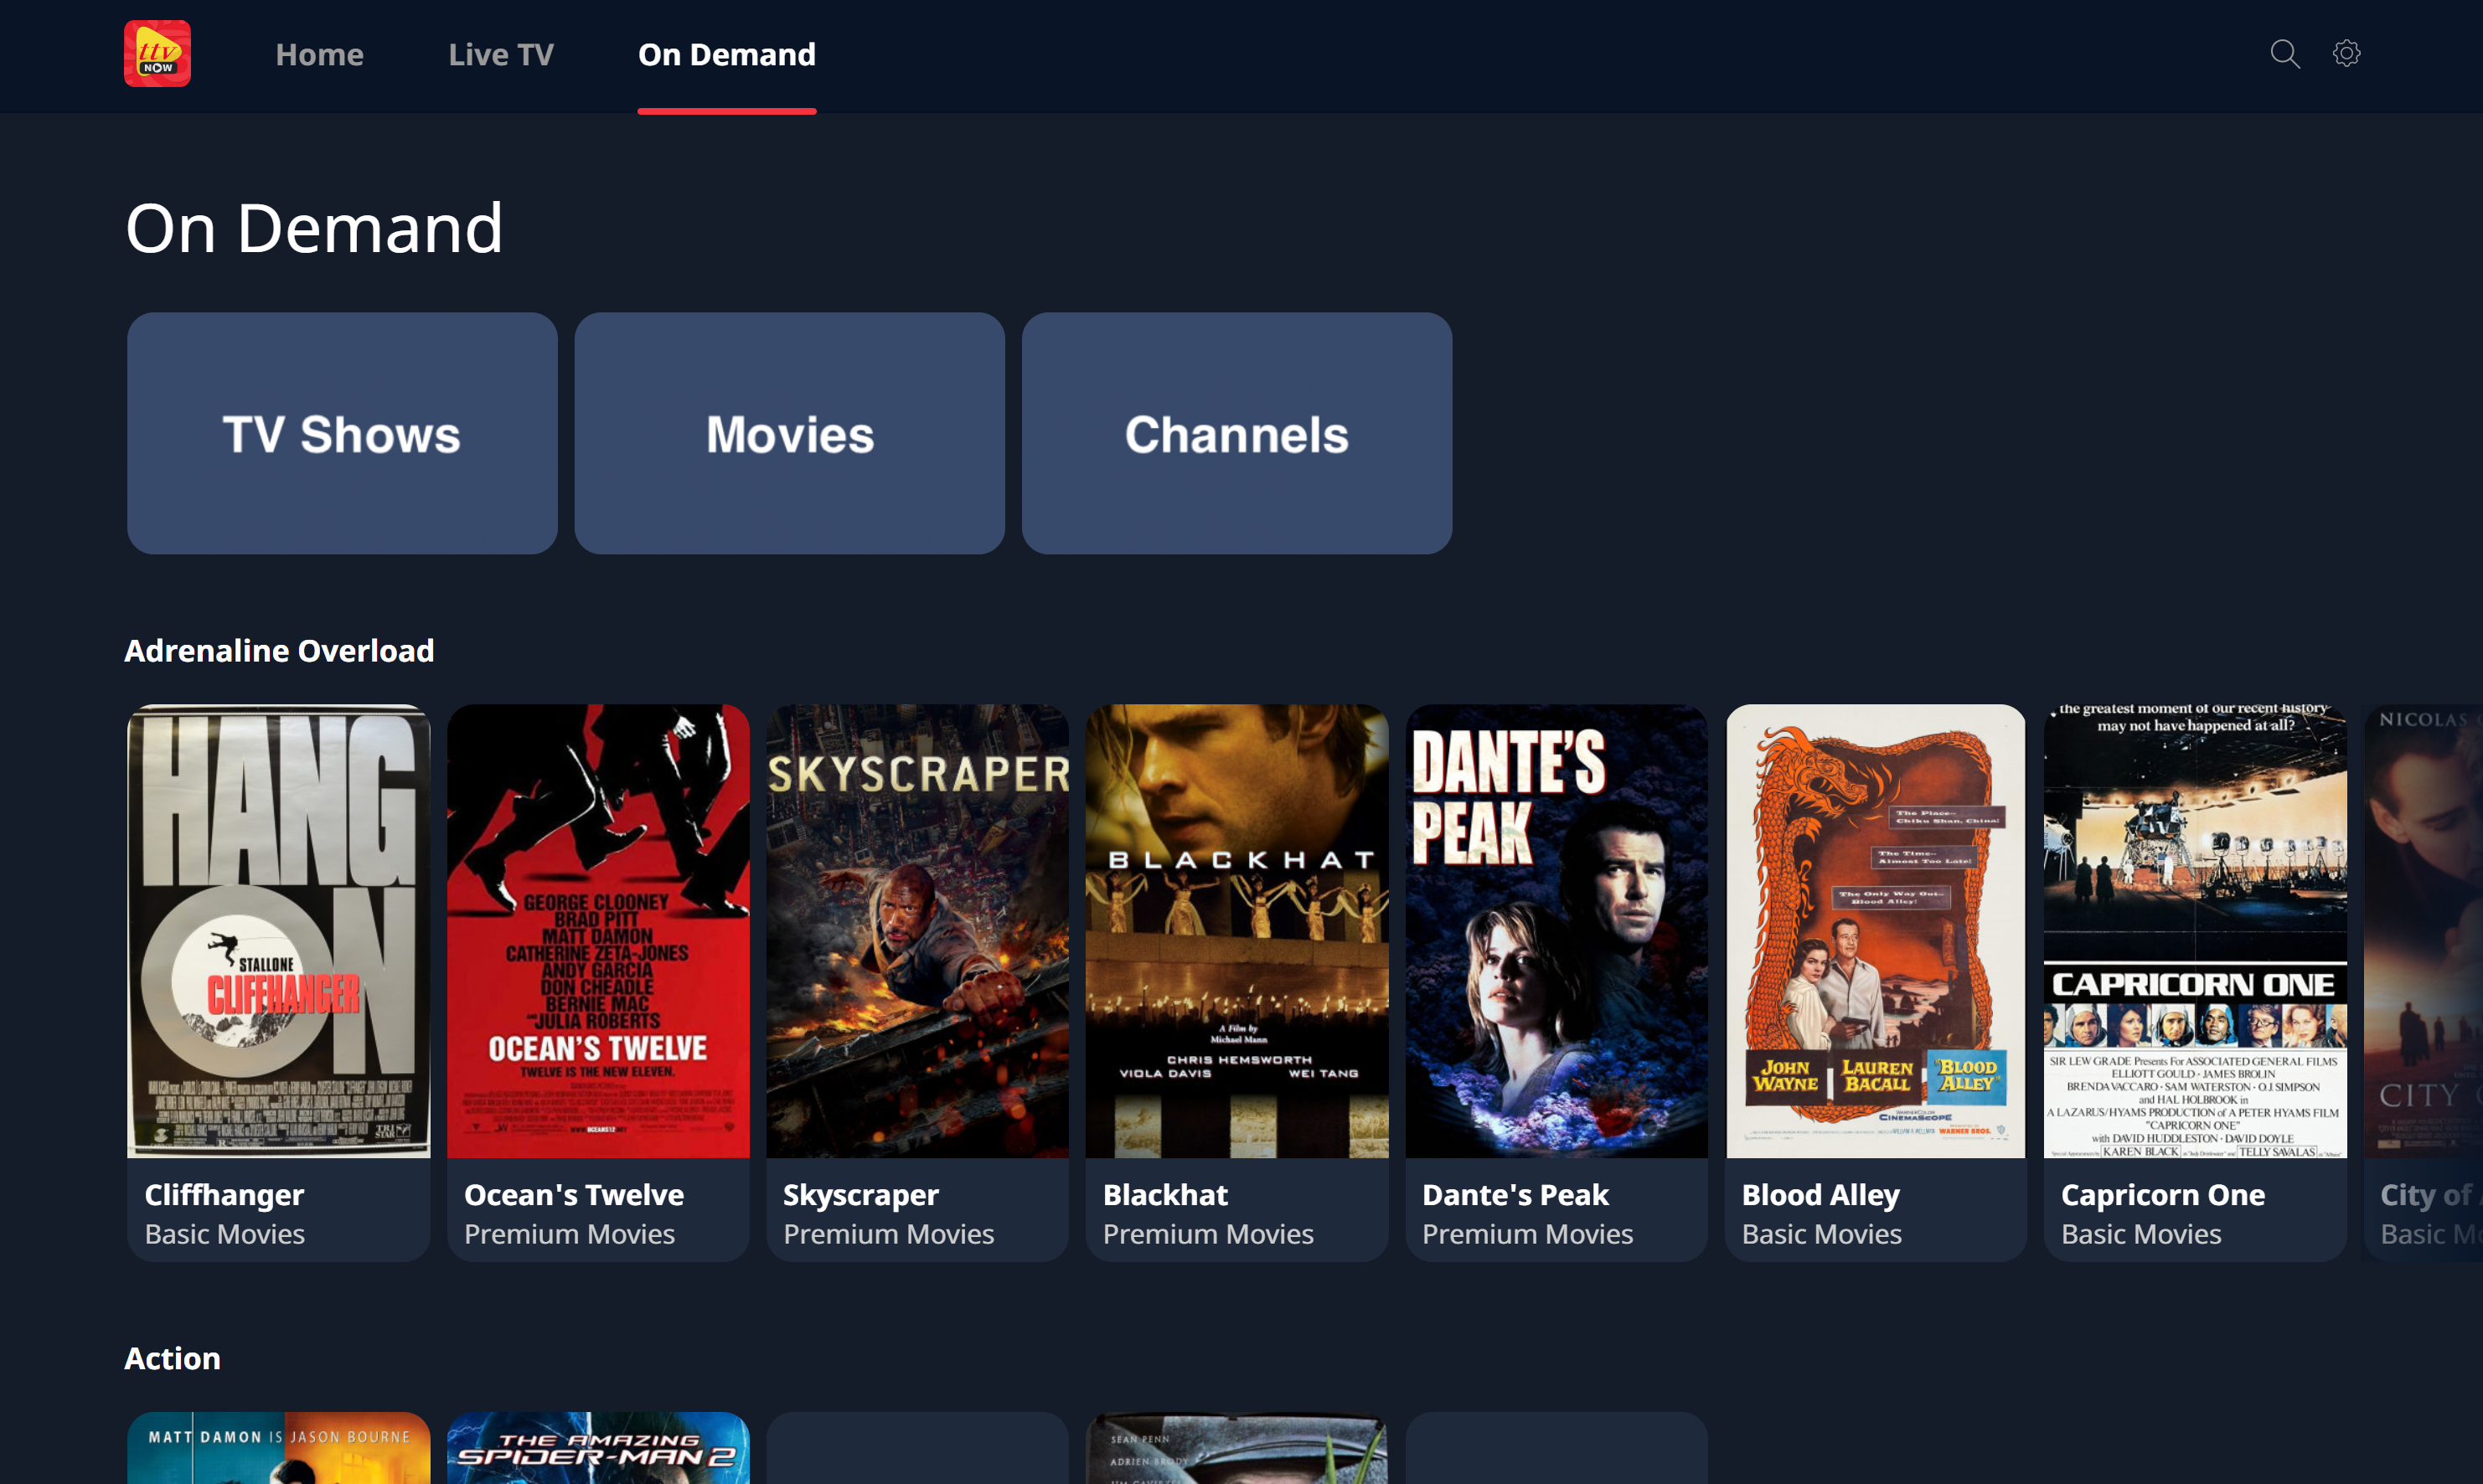Open the Movies category tile
Viewport: 2483px width, 1484px height.
(789, 433)
